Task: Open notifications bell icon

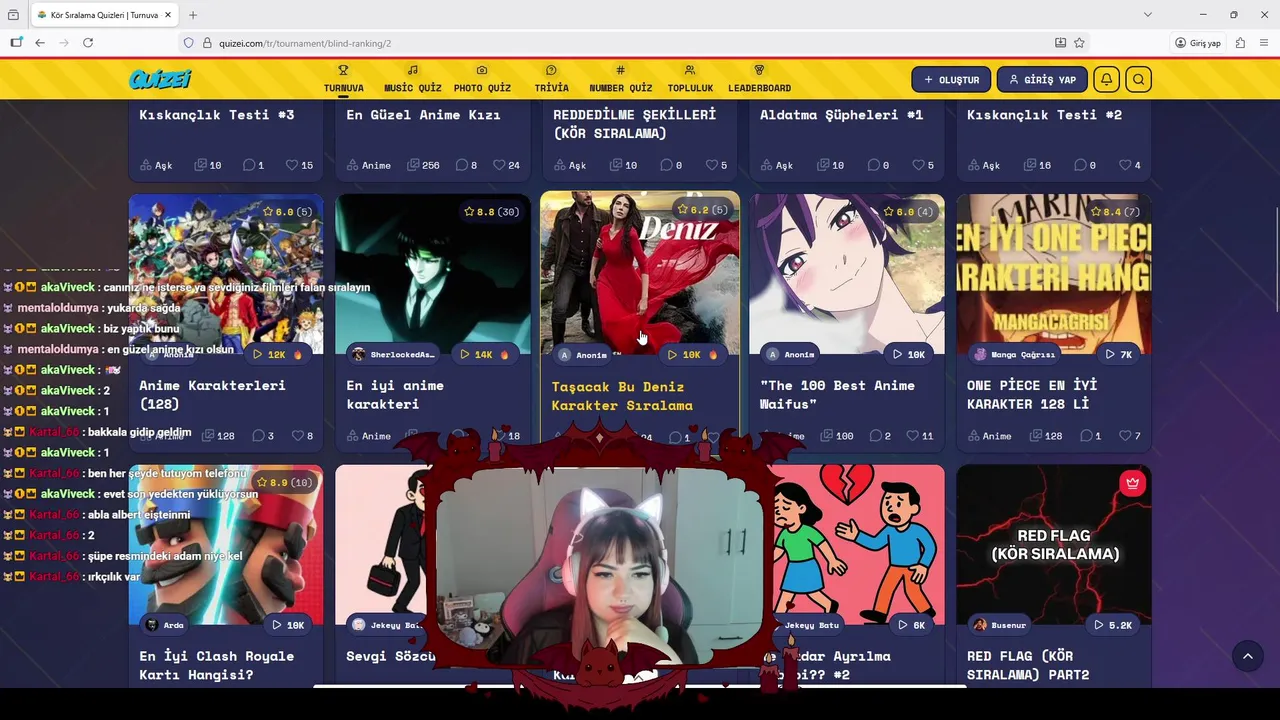Action: pyautogui.click(x=1106, y=79)
